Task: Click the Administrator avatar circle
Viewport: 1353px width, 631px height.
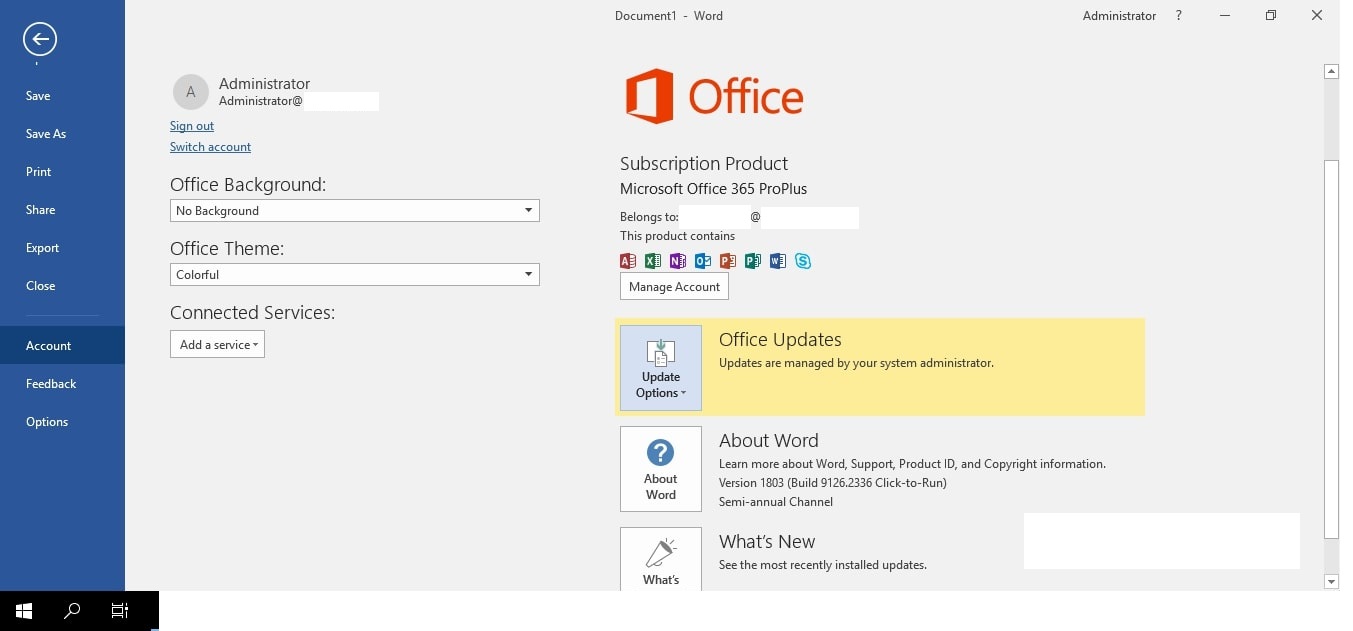Action: point(191,91)
